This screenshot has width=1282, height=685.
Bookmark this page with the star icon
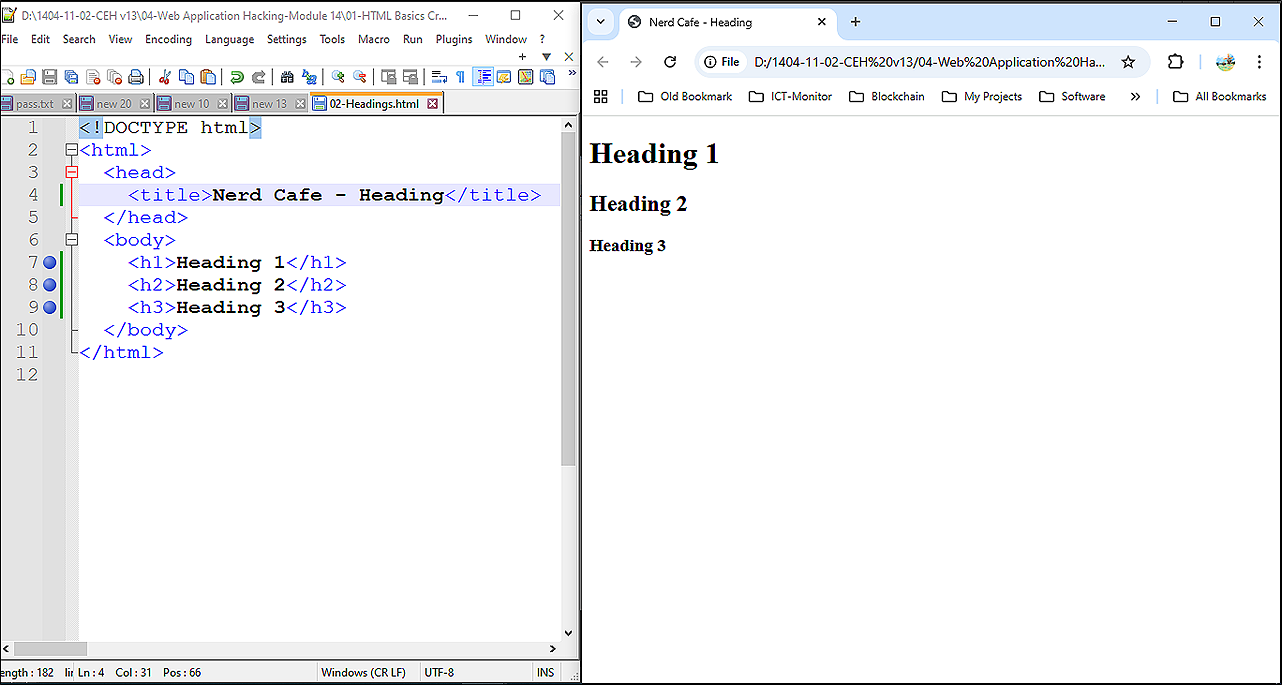click(1128, 62)
